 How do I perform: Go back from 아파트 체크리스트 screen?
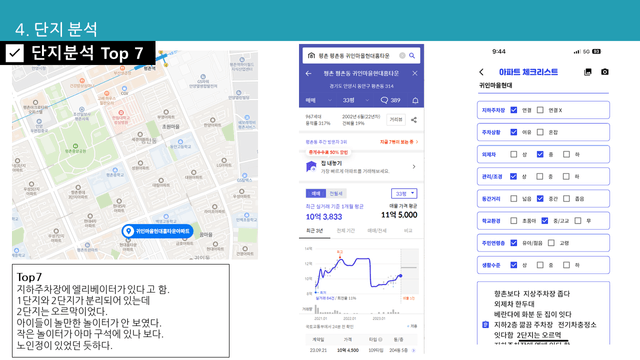(481, 72)
